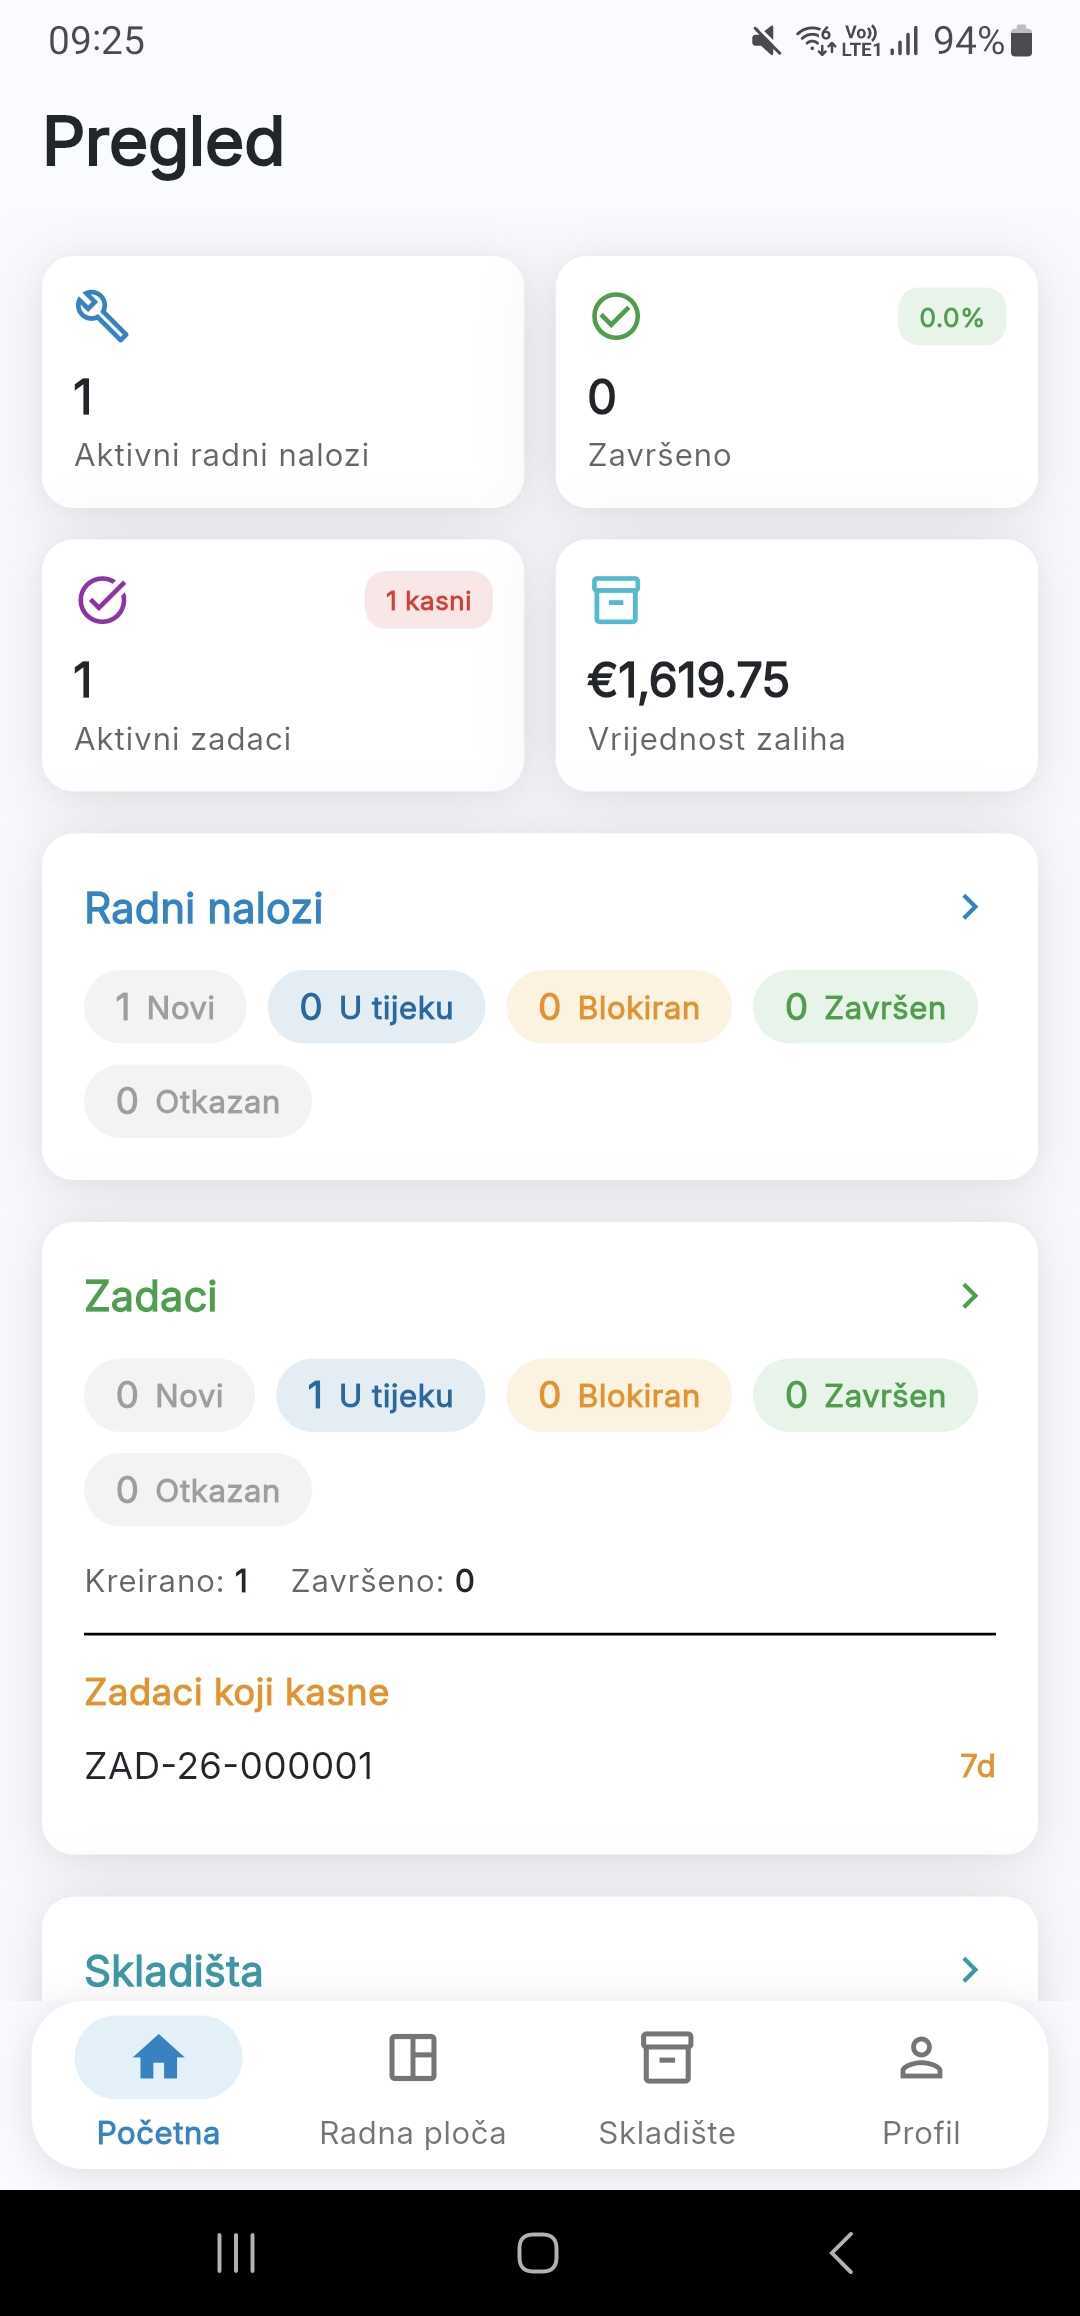Open overdue task ZAD-26-000001
The width and height of the screenshot is (1080, 2316).
click(230, 1766)
